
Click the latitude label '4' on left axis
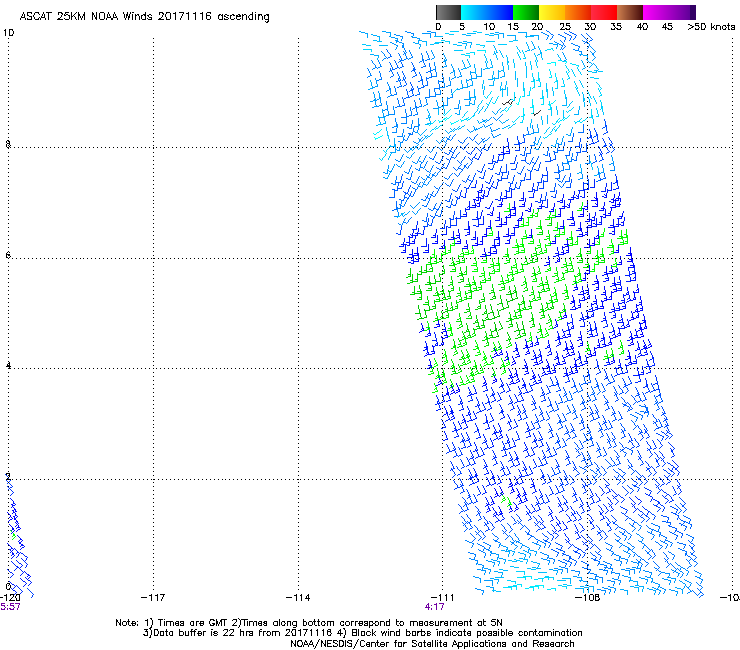[8, 365]
